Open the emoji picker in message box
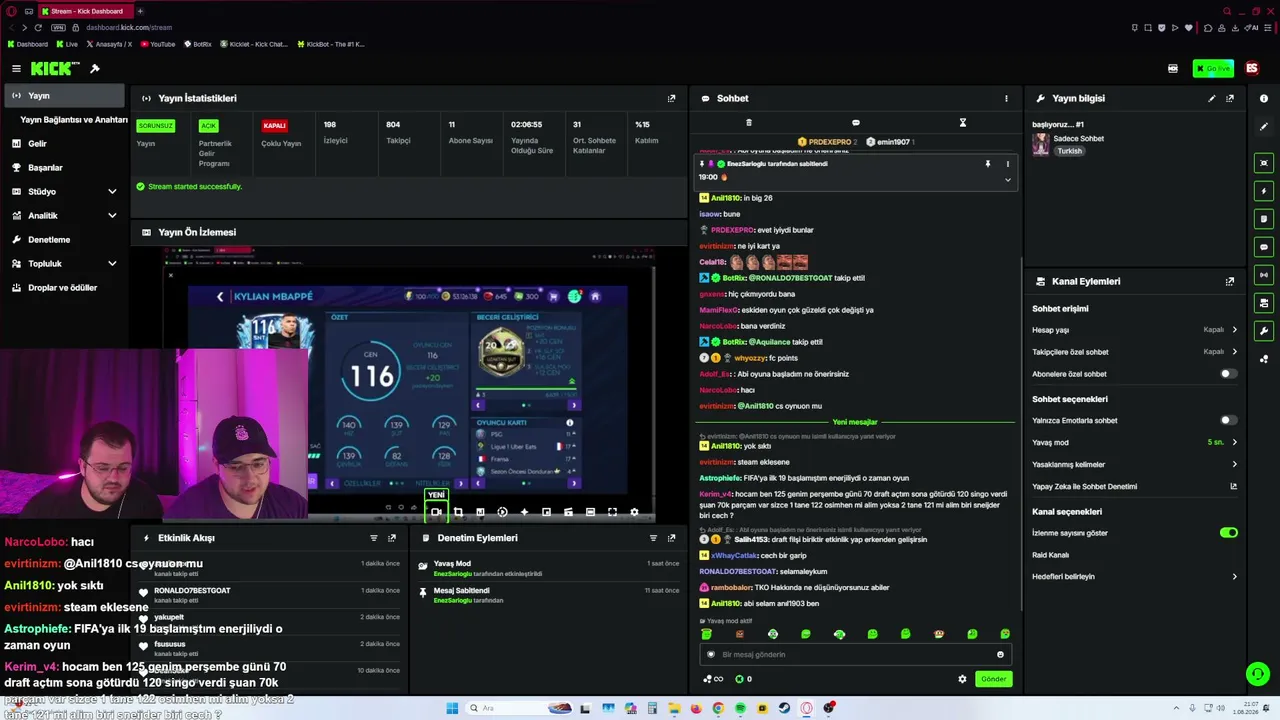Image resolution: width=1280 pixels, height=720 pixels. 1000,655
